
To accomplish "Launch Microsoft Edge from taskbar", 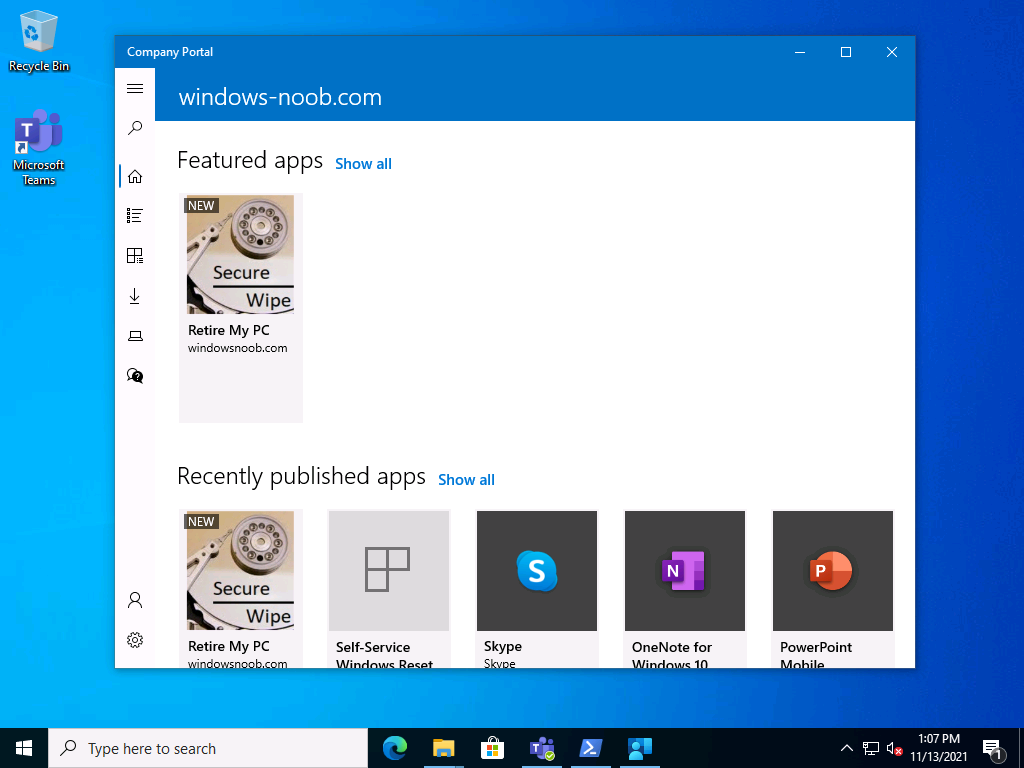I will point(394,748).
